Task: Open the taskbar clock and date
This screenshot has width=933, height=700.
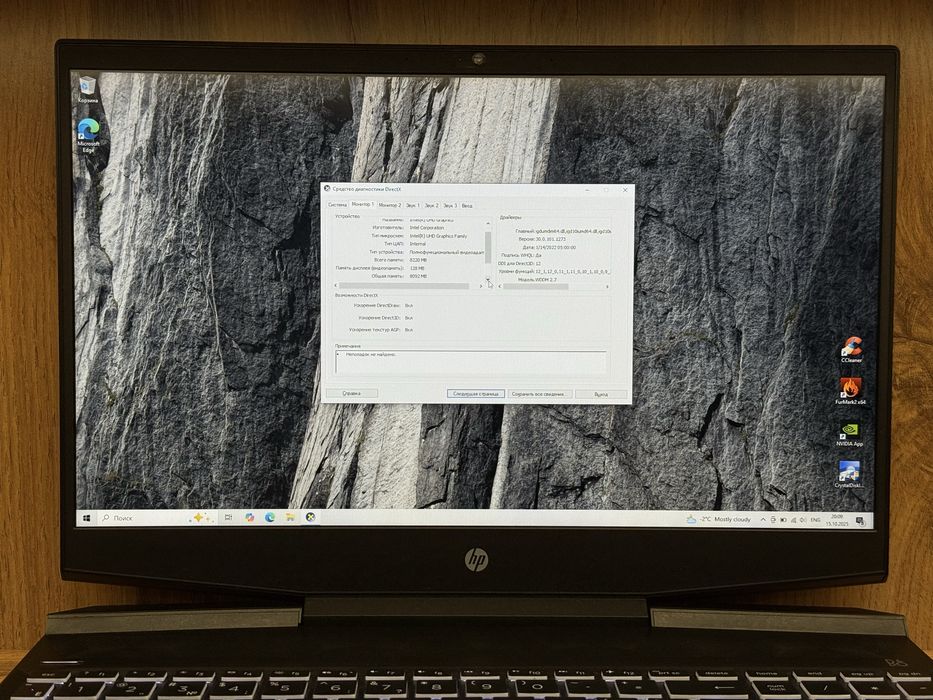Action: coord(837,520)
